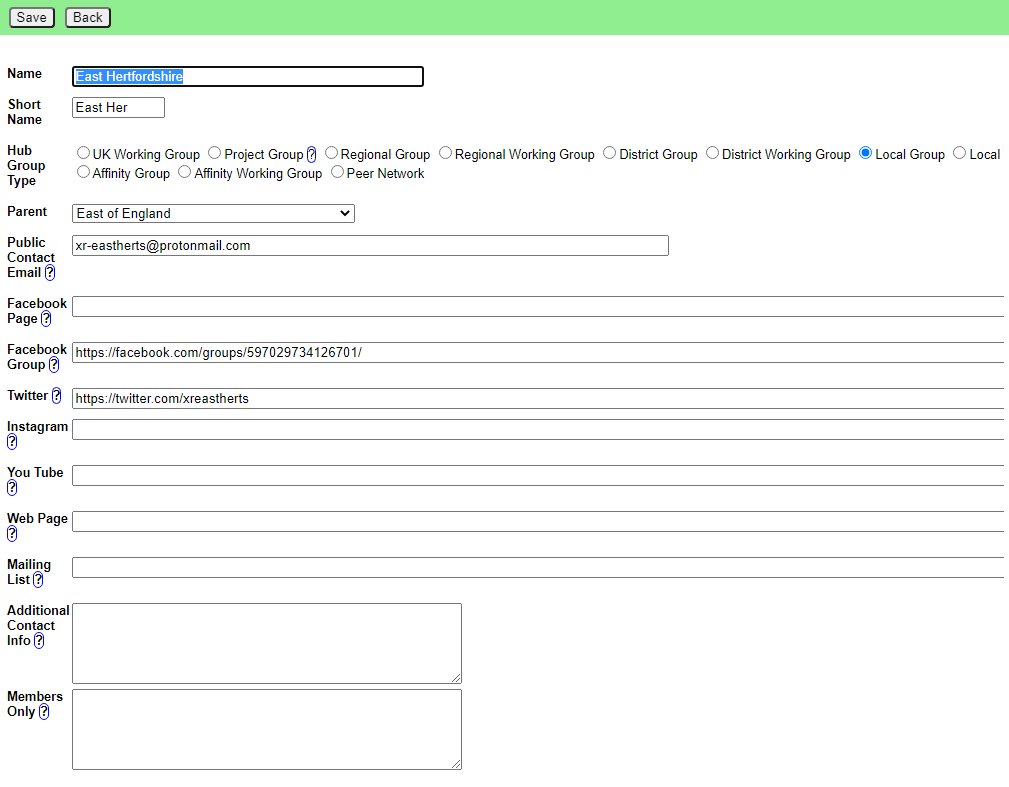This screenshot has height=787, width=1009.
Task: Focus the Mailing List input field
Action: [x=539, y=568]
